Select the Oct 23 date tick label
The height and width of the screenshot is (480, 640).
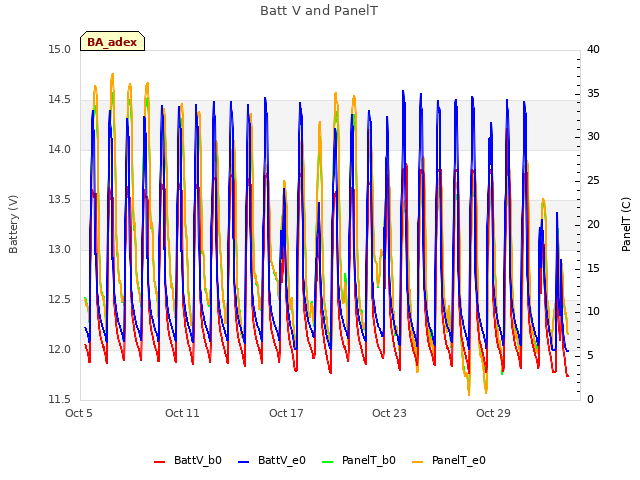click(x=389, y=413)
